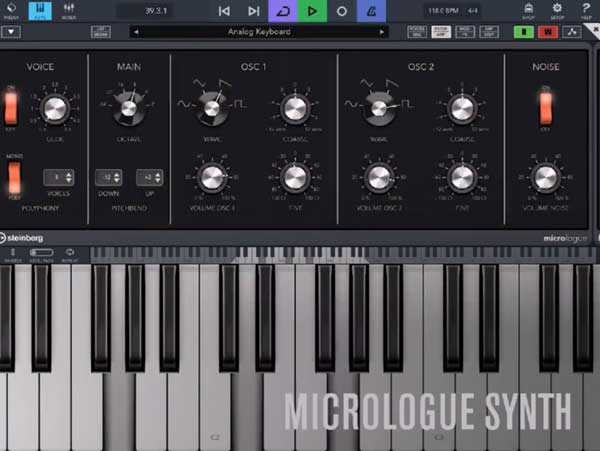This screenshot has width=600, height=451.
Task: Select previous preset with left arrow
Action: [x=136, y=32]
